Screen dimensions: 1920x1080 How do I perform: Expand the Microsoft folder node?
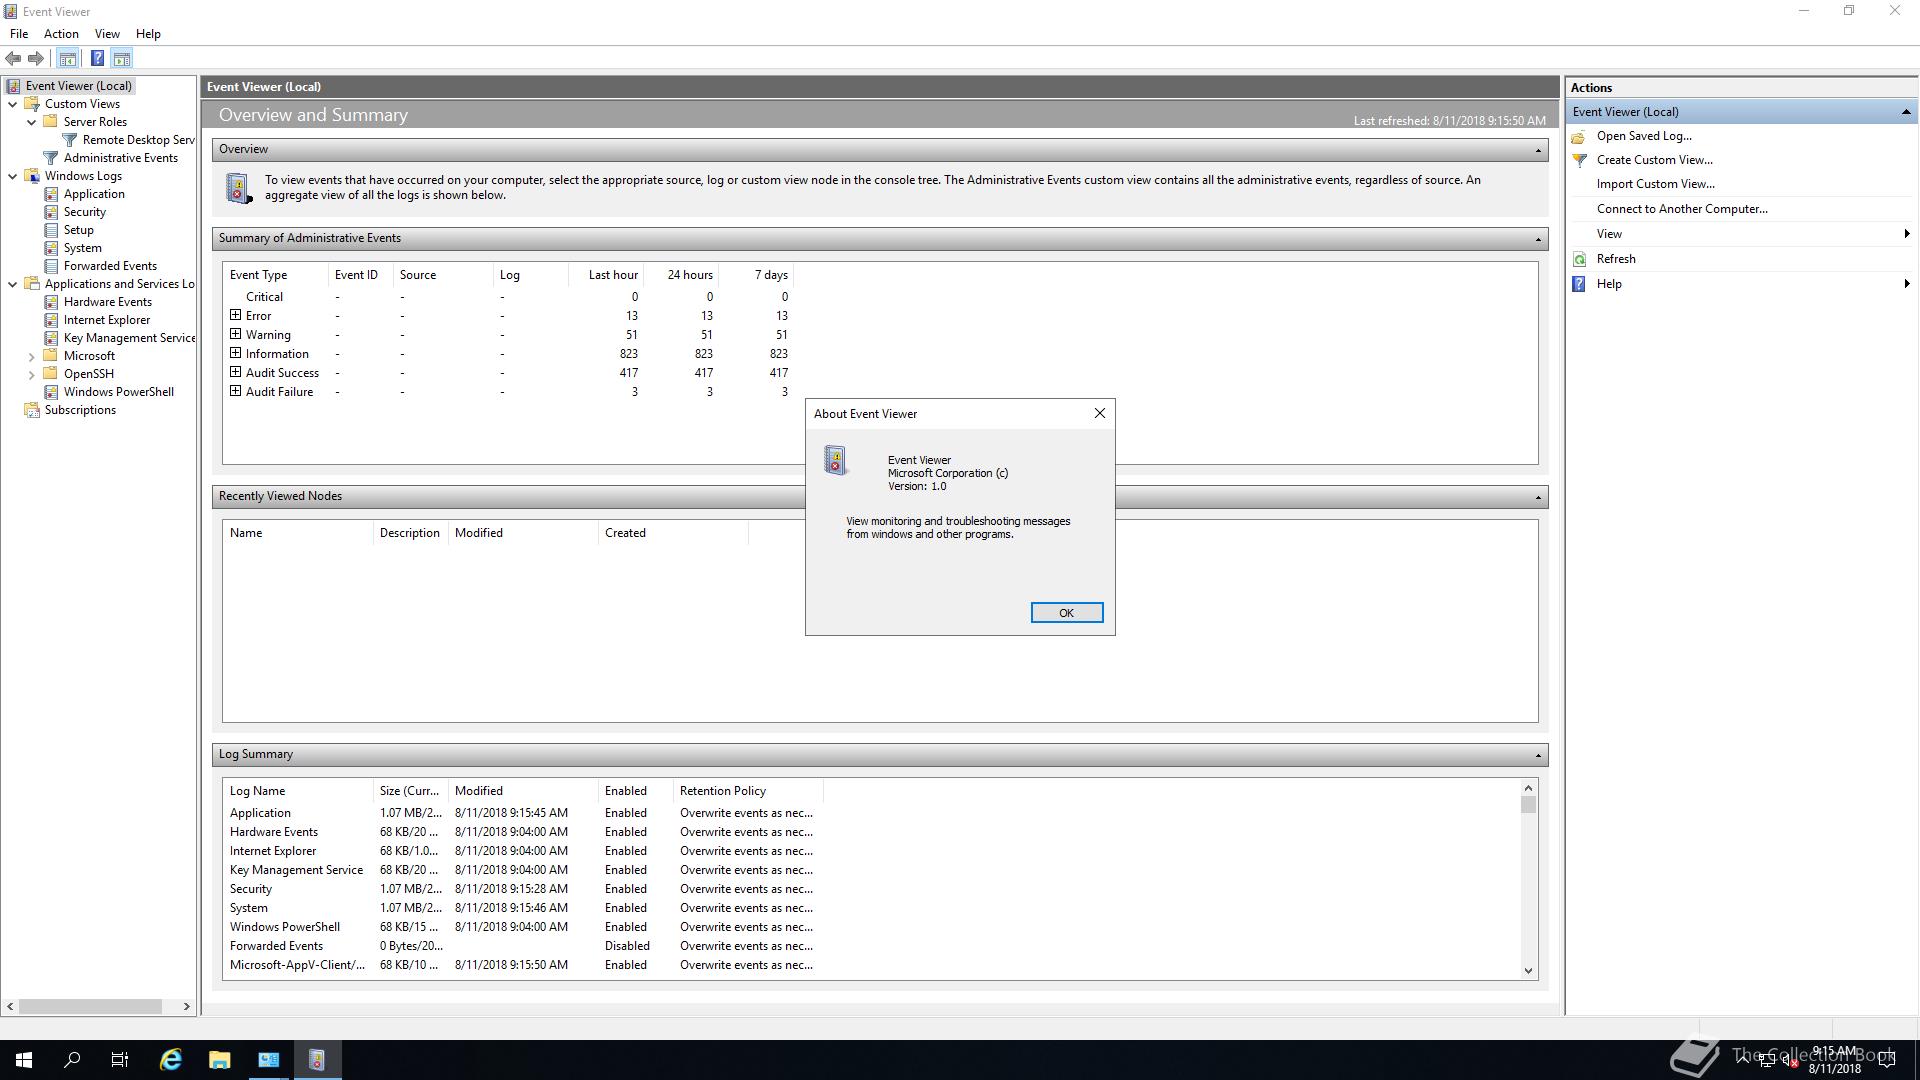tap(31, 357)
